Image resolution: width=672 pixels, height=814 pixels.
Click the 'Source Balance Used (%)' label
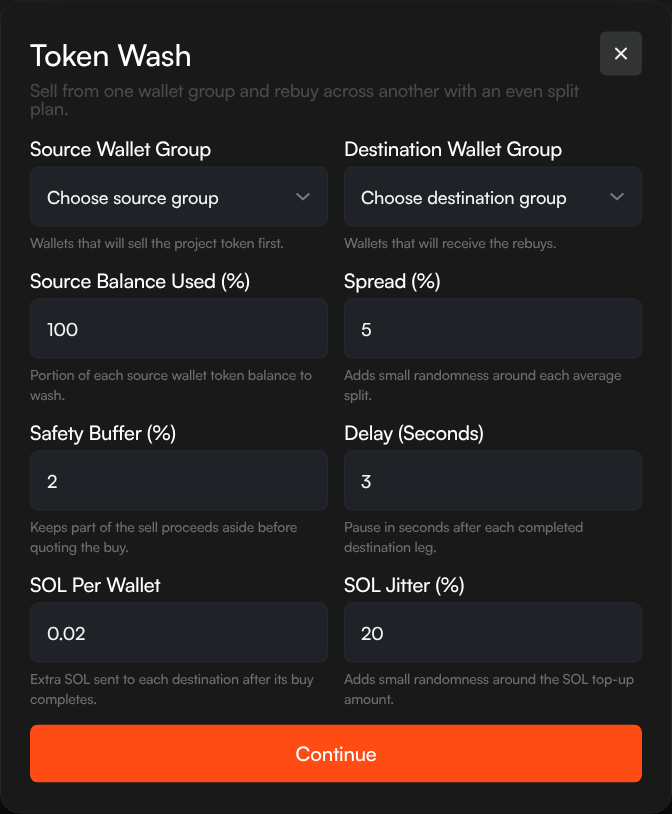coord(140,282)
